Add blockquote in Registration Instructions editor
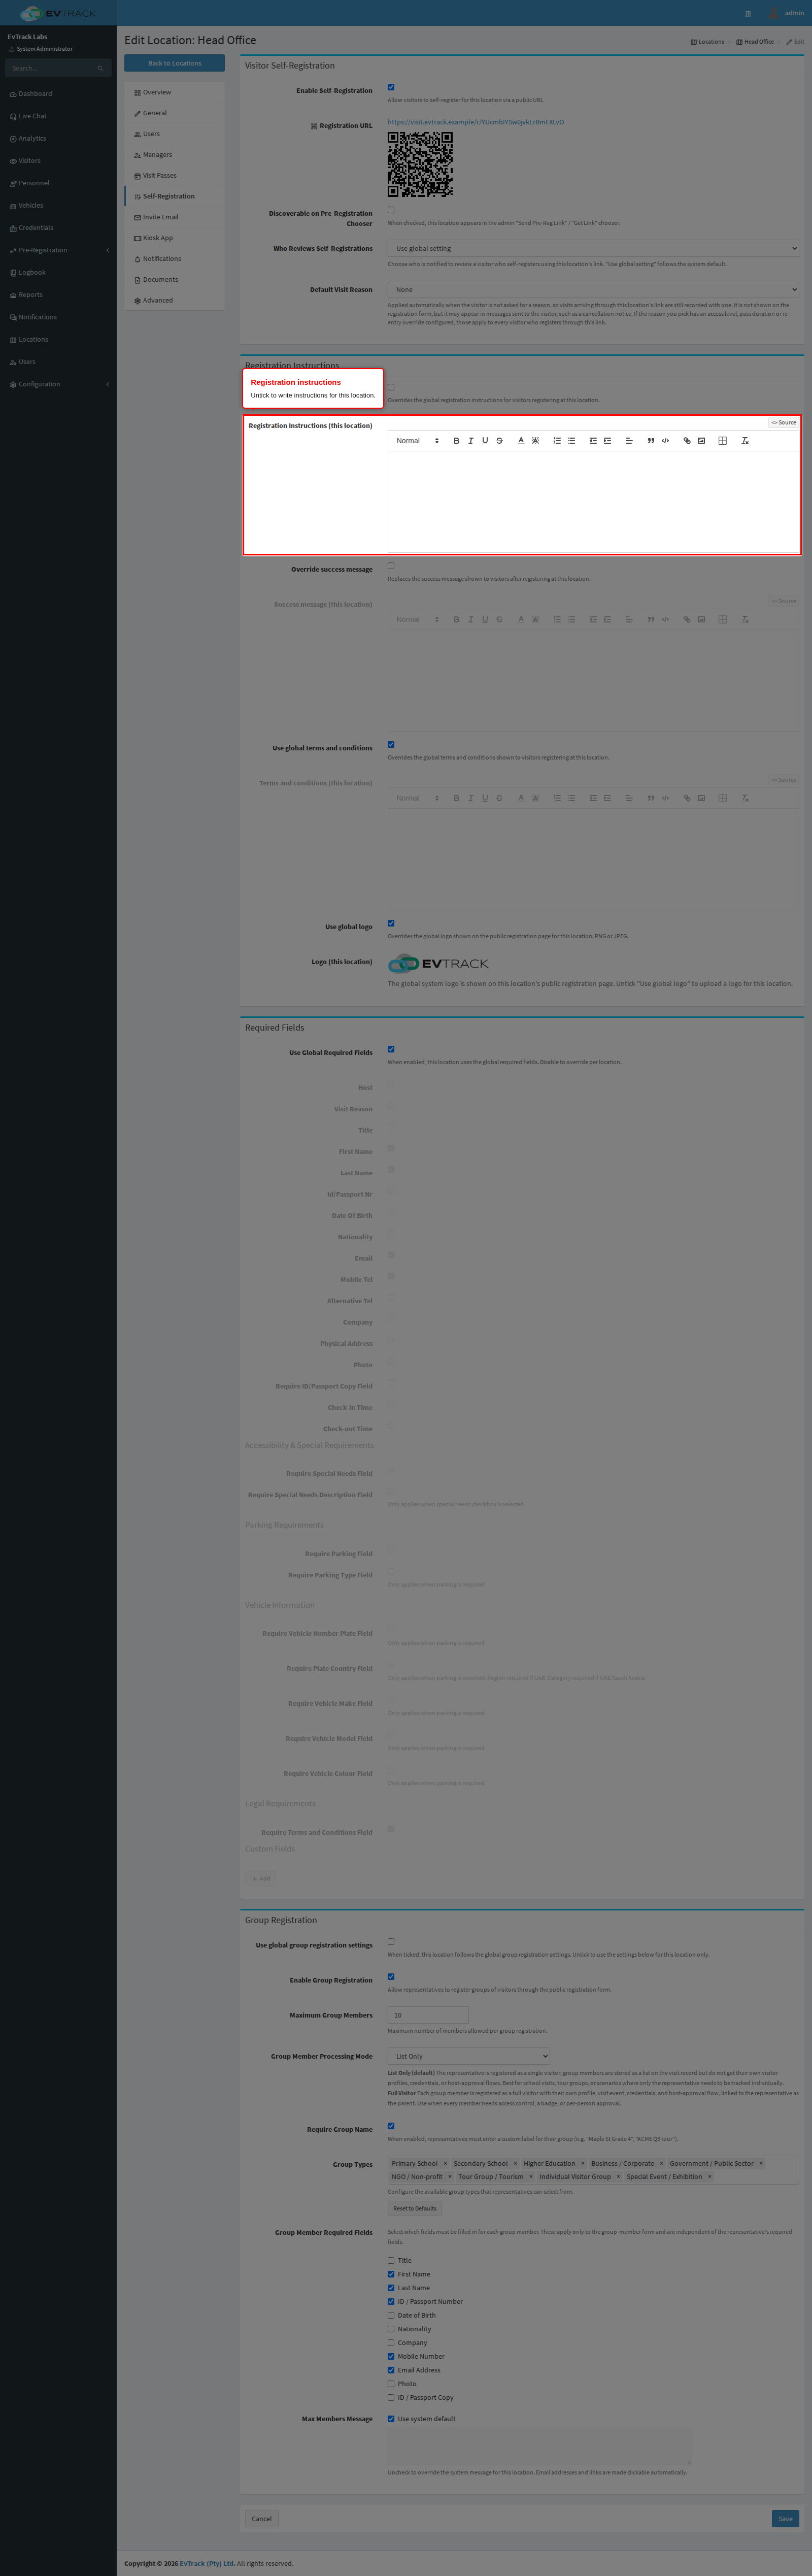Image resolution: width=812 pixels, height=2576 pixels. click(x=651, y=441)
